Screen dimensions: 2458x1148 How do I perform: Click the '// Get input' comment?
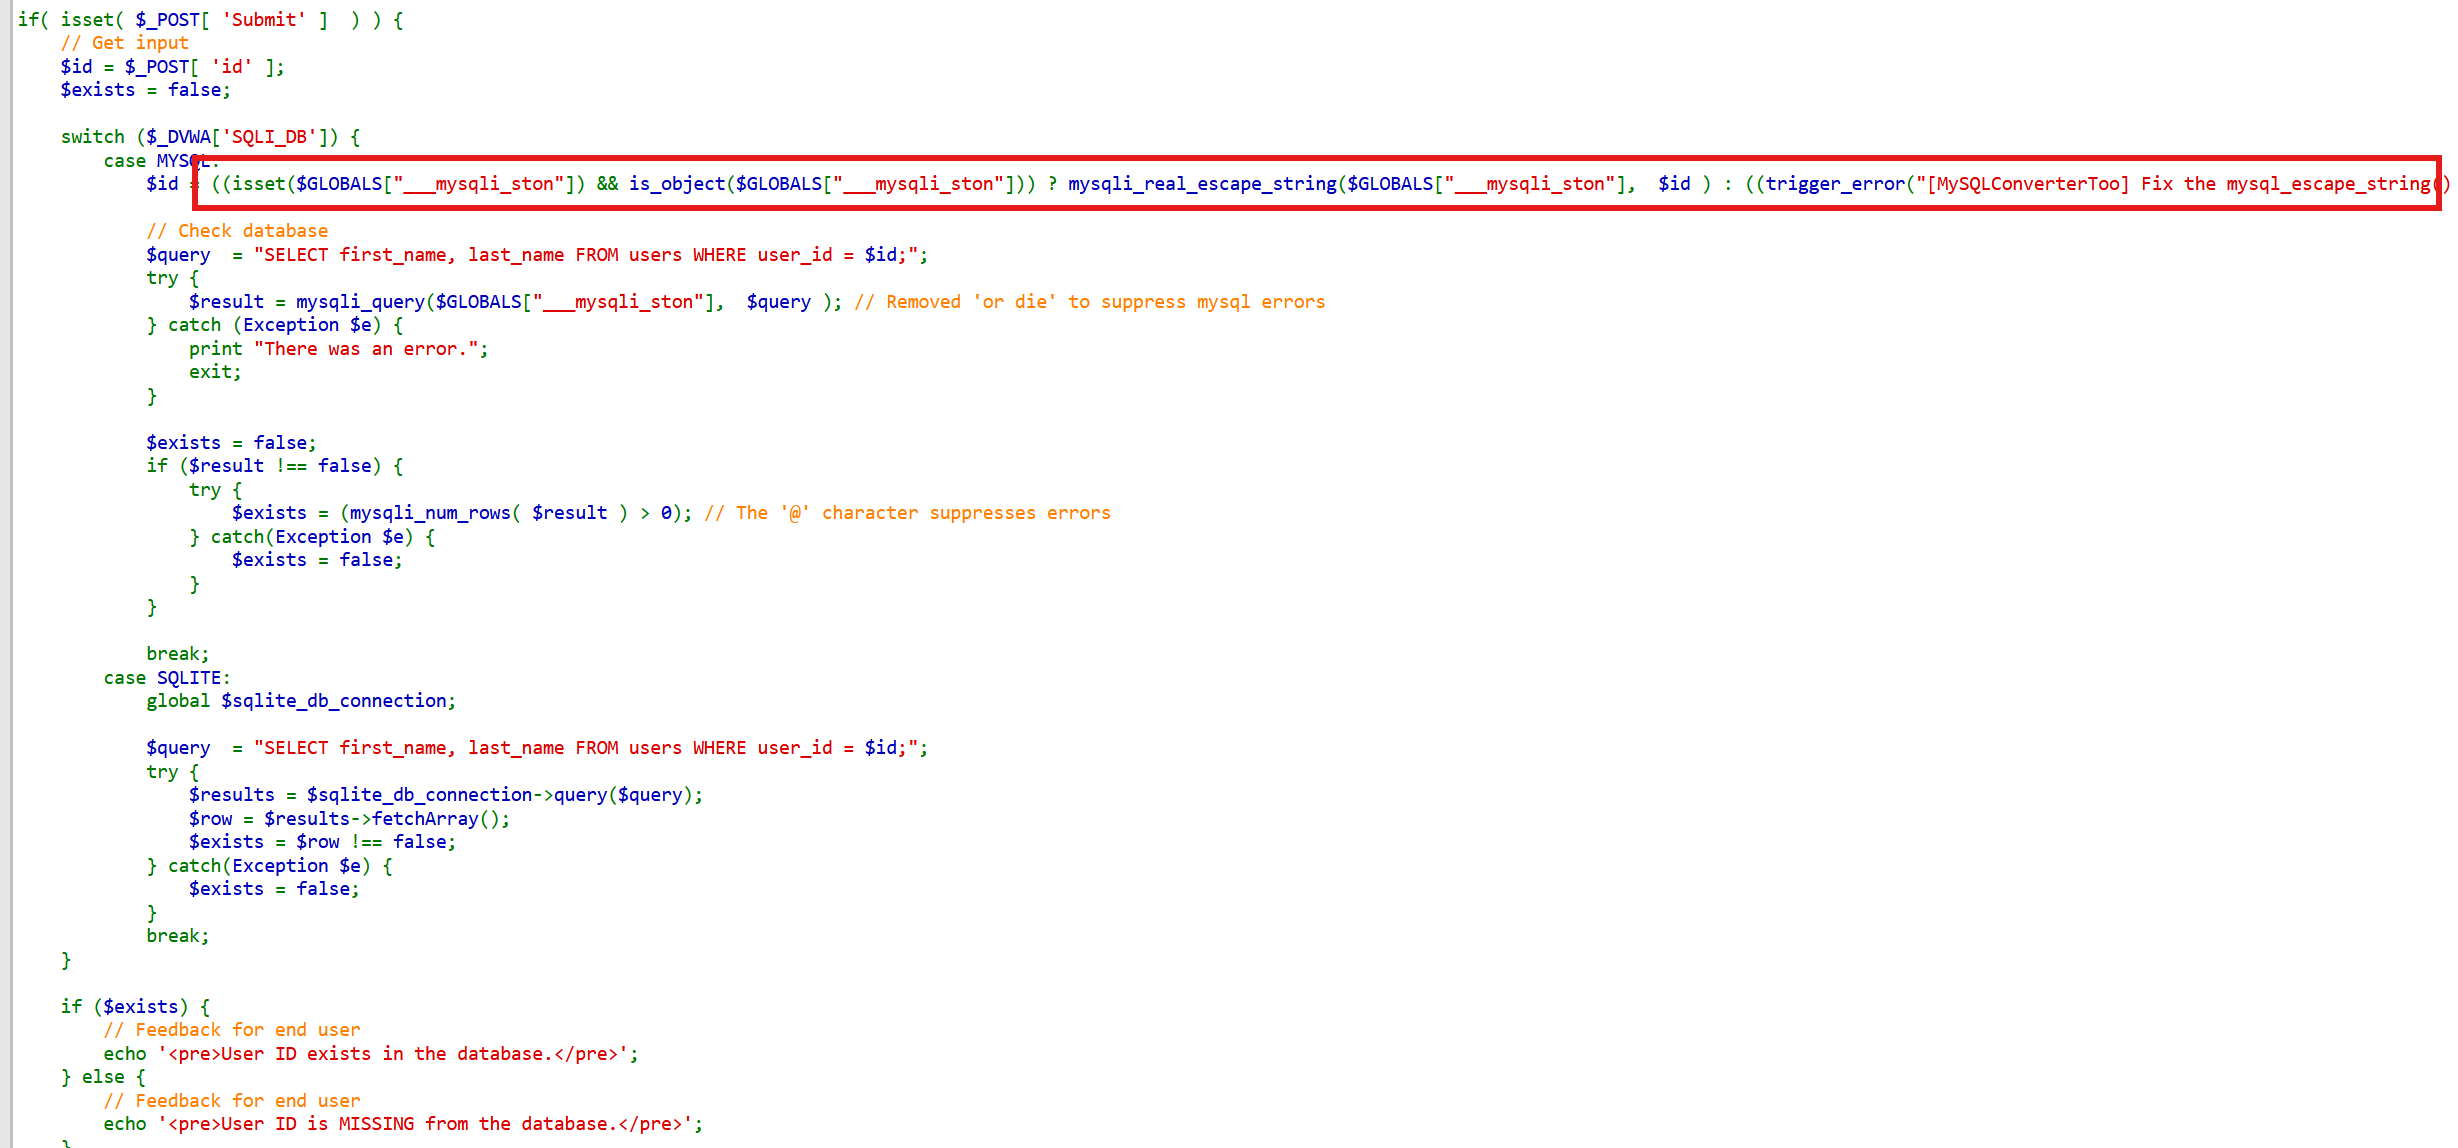(124, 43)
